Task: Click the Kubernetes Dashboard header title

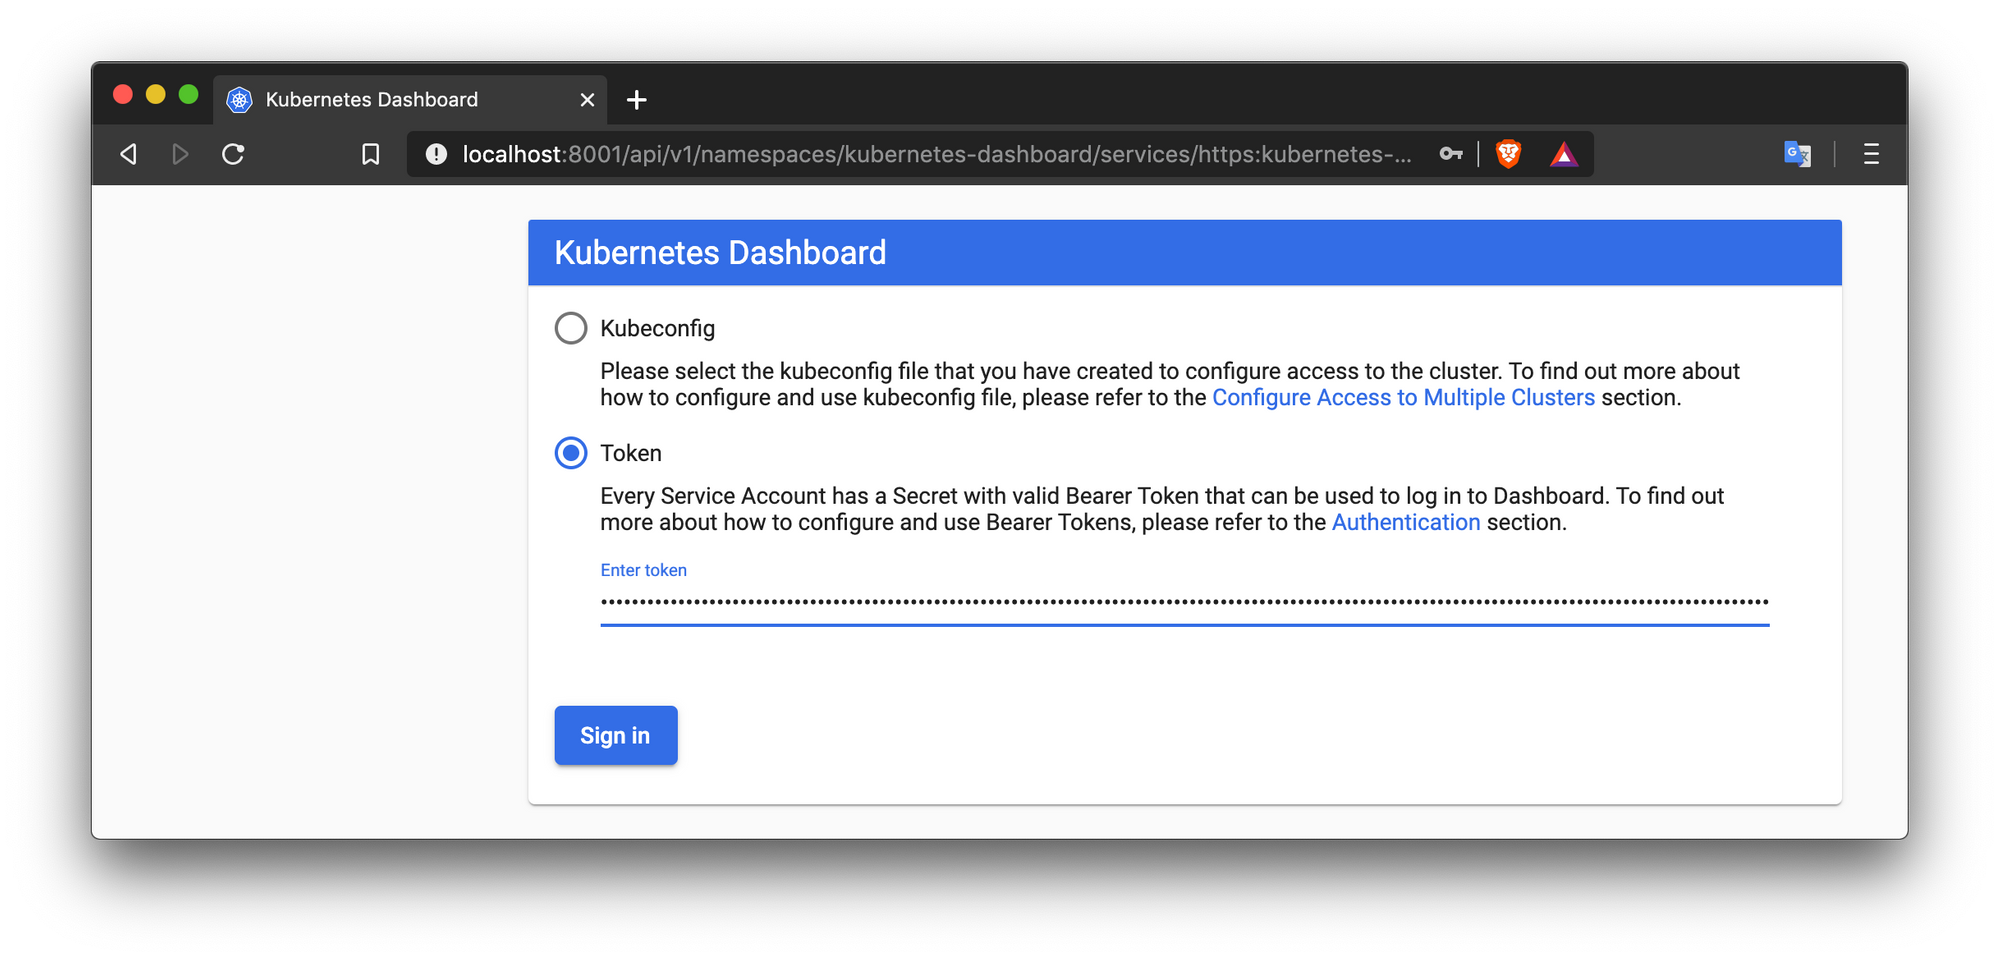Action: click(x=720, y=253)
